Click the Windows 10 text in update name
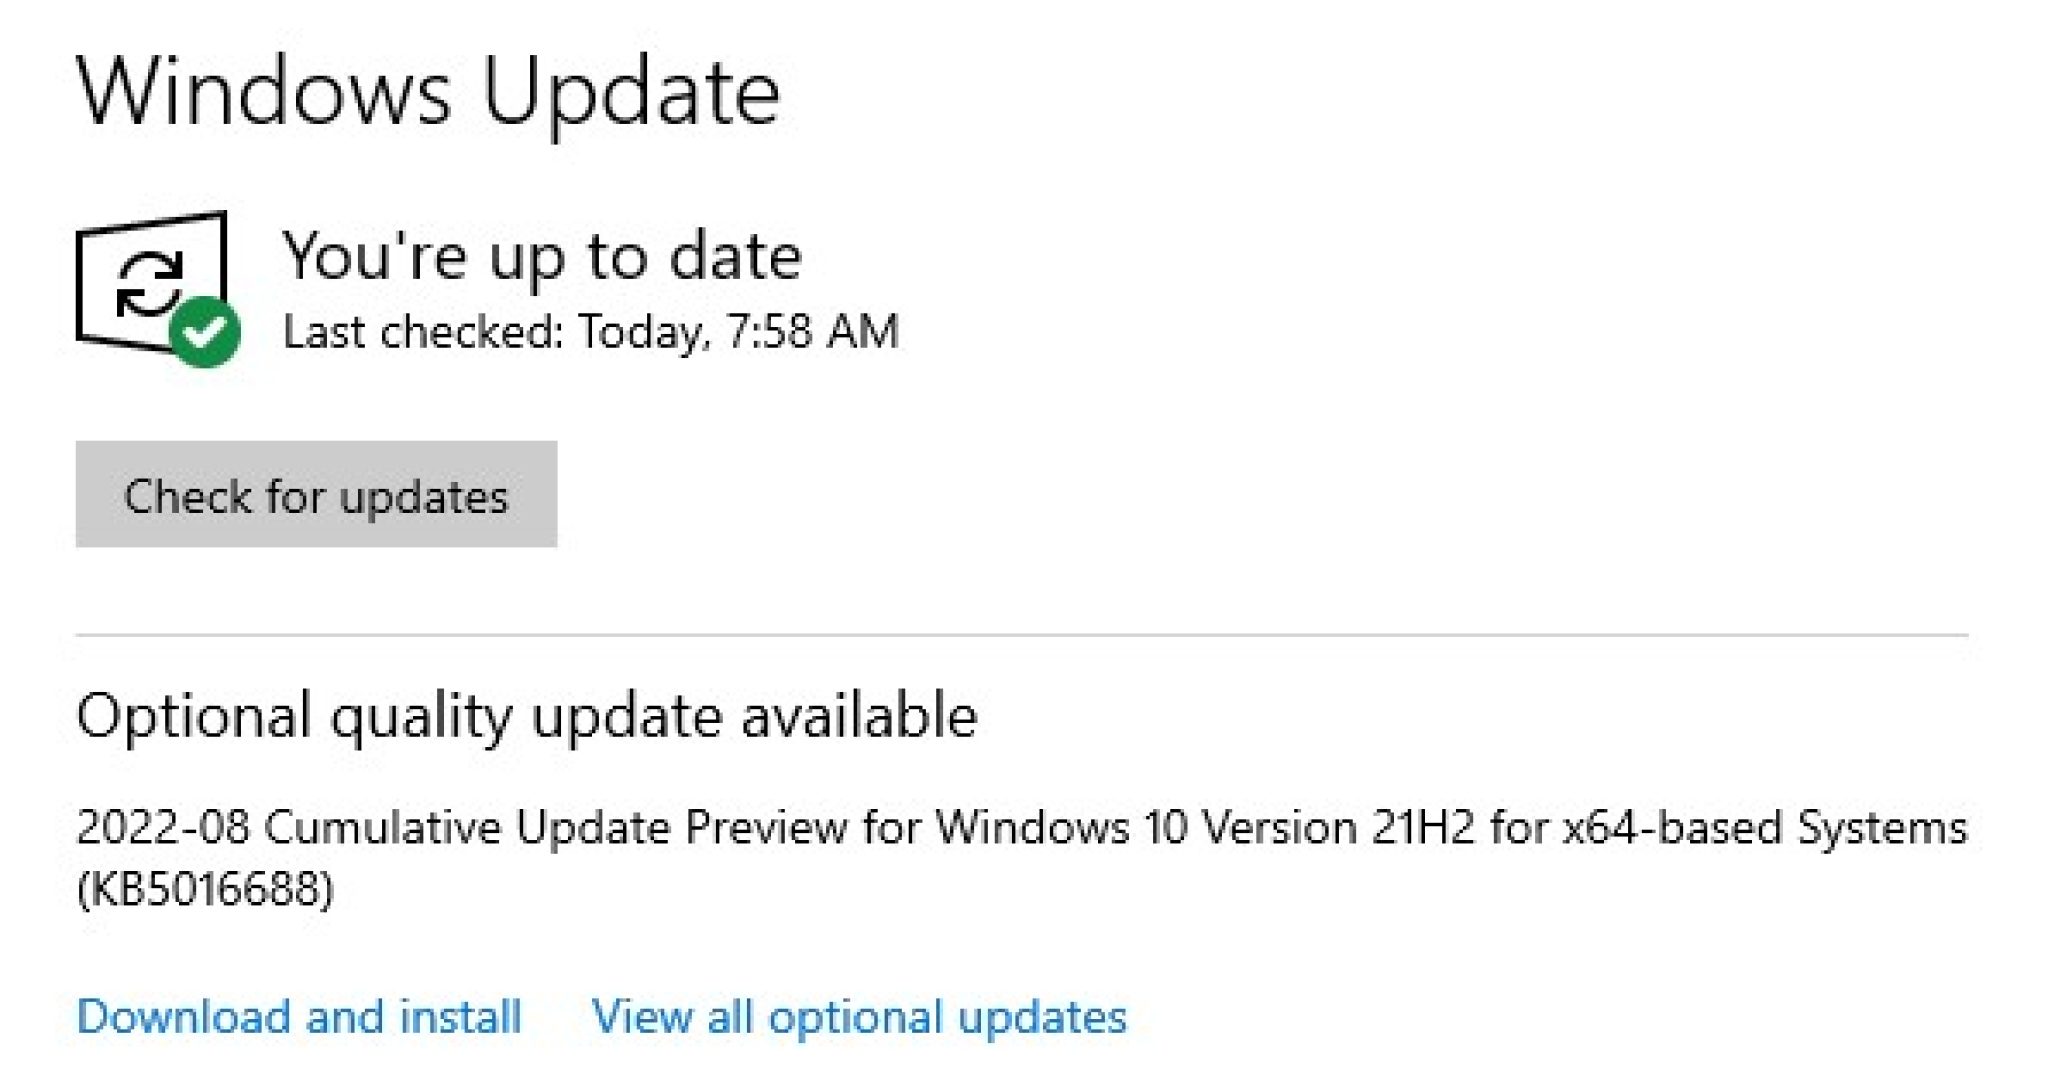2048x1081 pixels. pyautogui.click(x=1061, y=828)
